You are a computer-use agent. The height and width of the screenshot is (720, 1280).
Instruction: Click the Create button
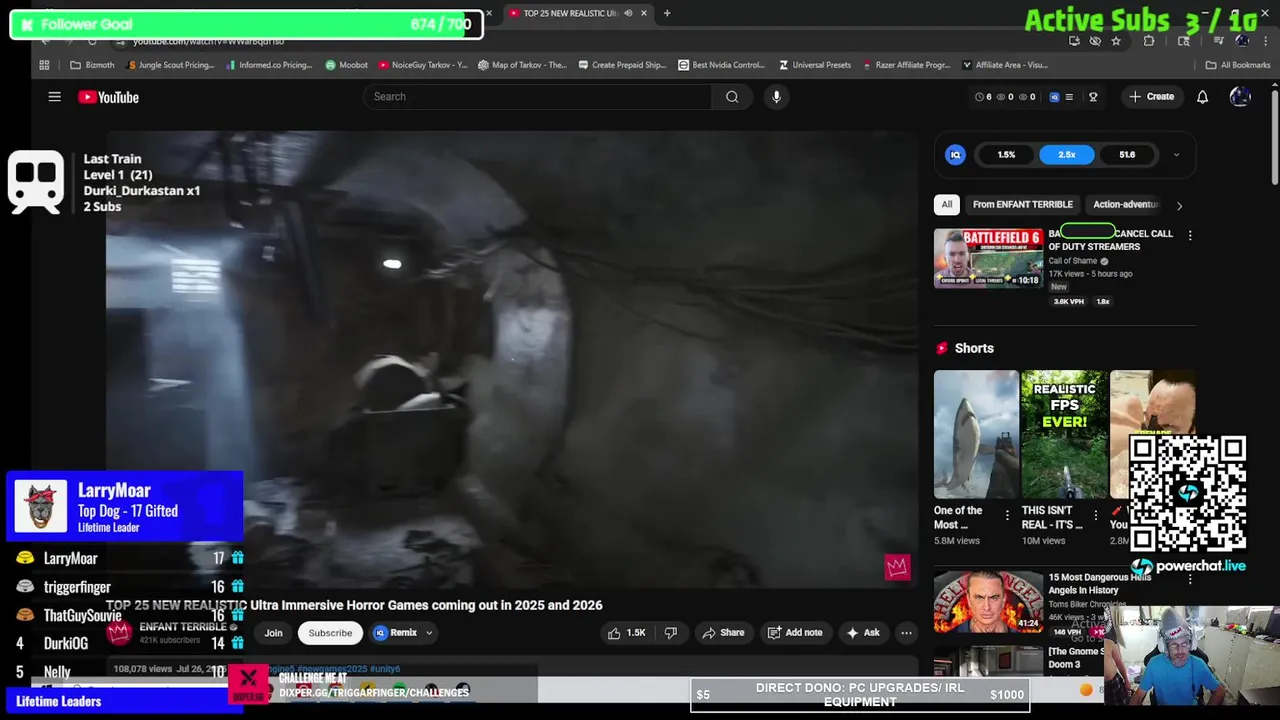coord(1151,97)
